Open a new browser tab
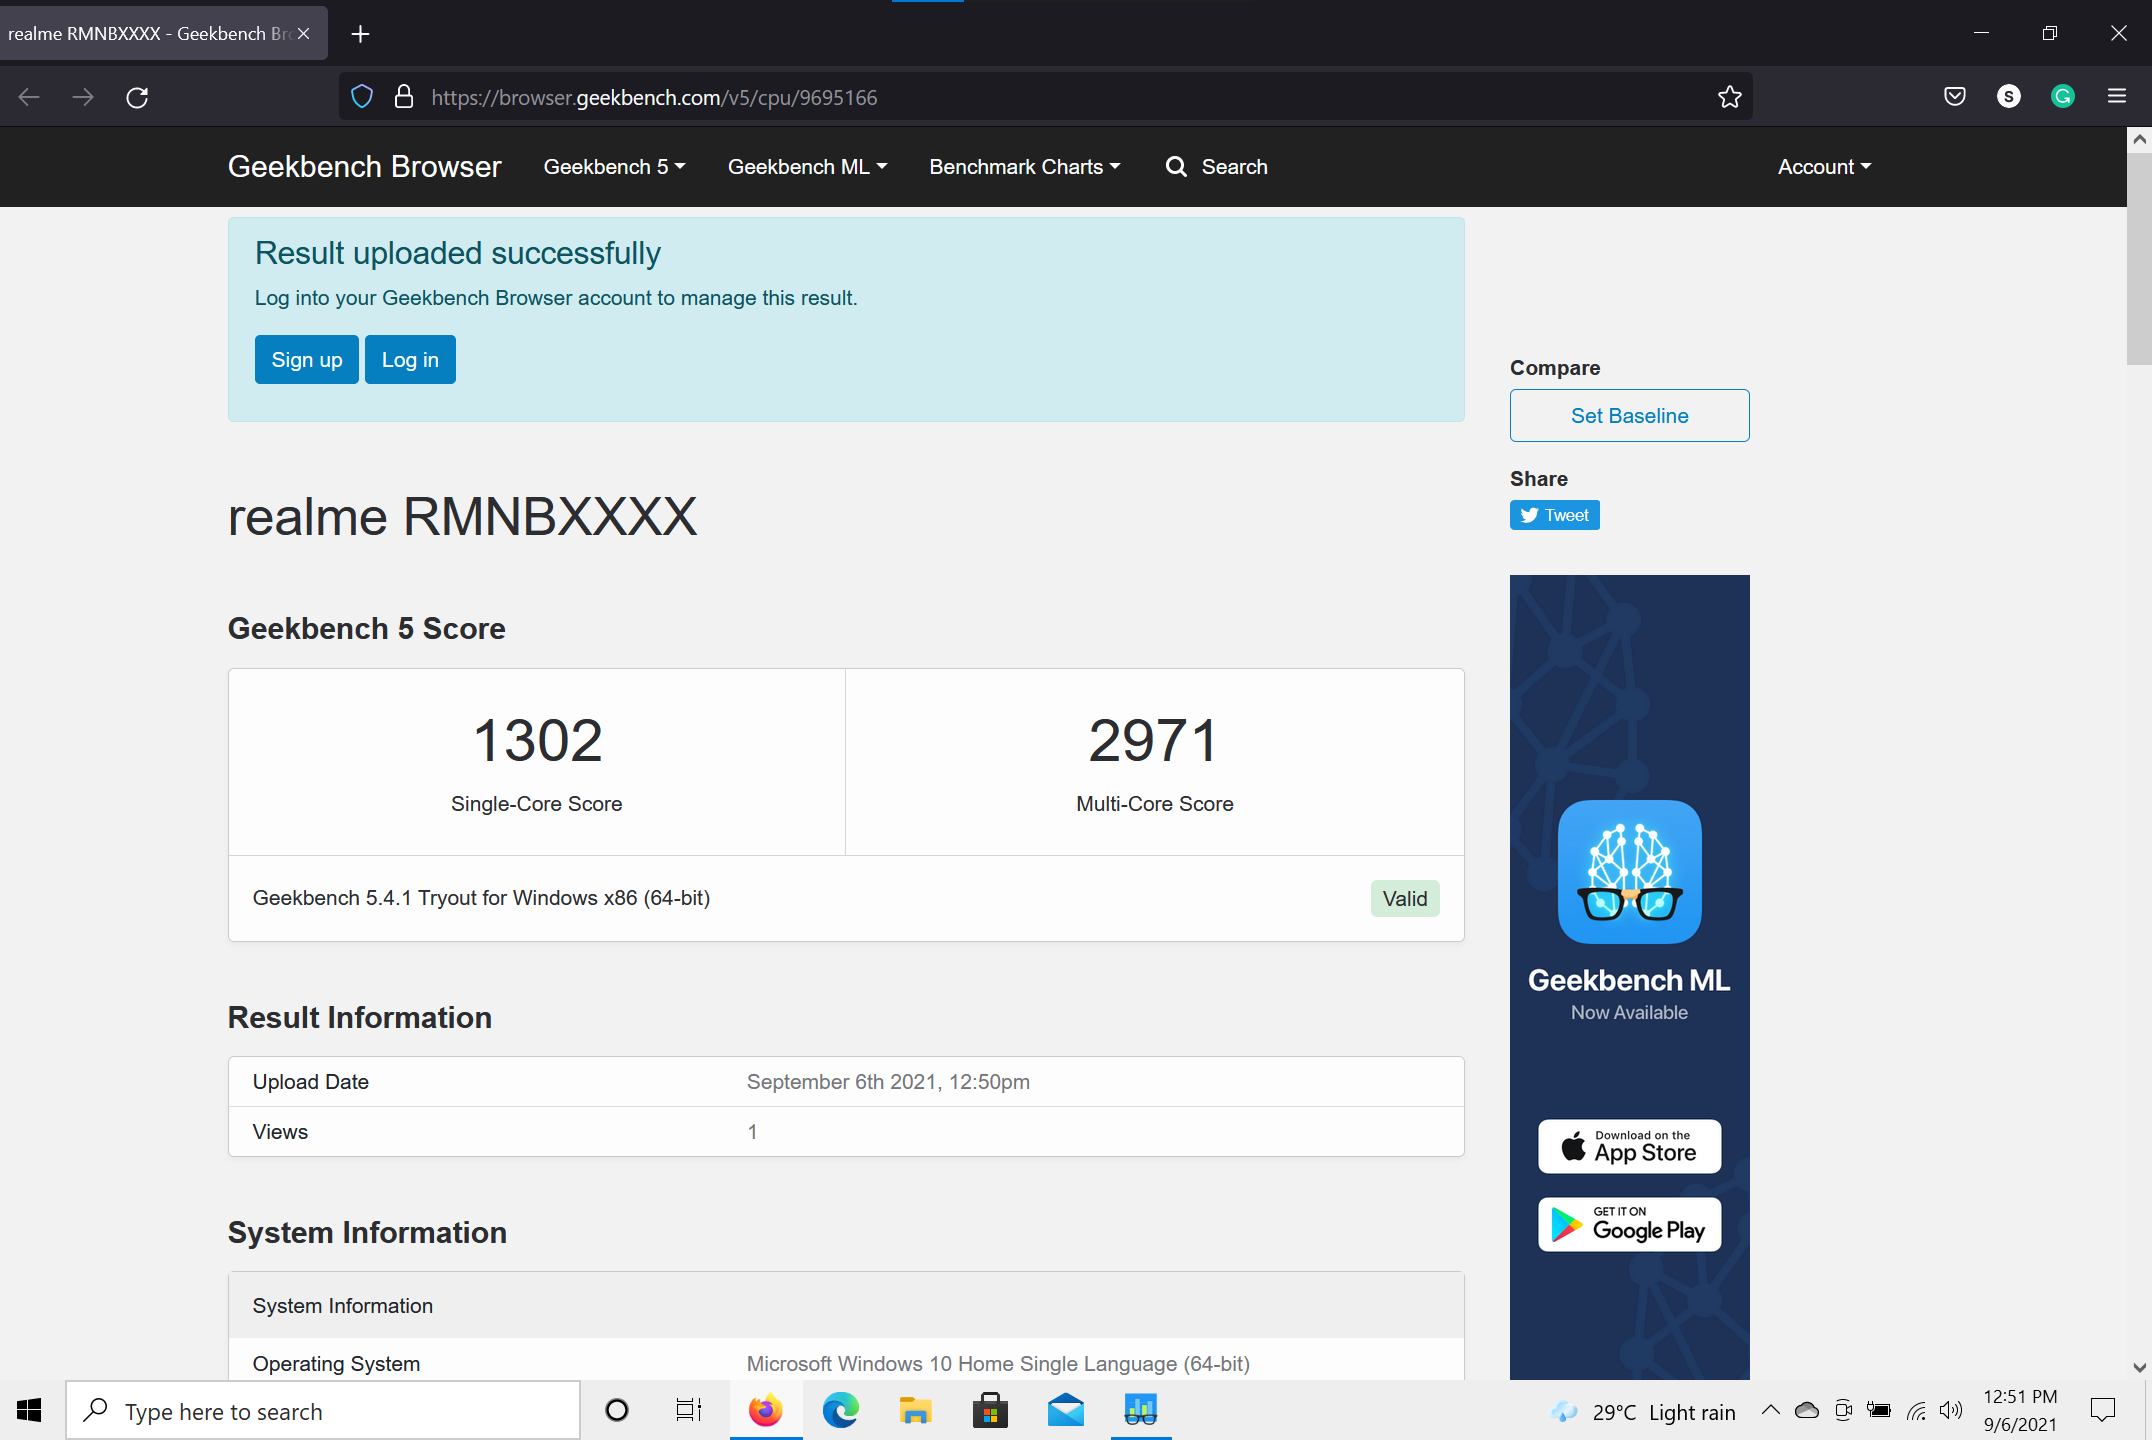Screen dimensions: 2152x1440 (361, 34)
